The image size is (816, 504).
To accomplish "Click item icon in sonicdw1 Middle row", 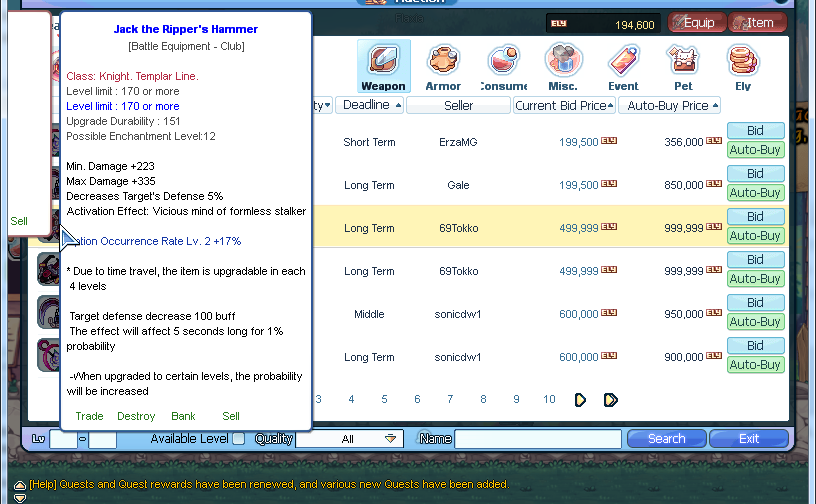I will tap(48, 313).
